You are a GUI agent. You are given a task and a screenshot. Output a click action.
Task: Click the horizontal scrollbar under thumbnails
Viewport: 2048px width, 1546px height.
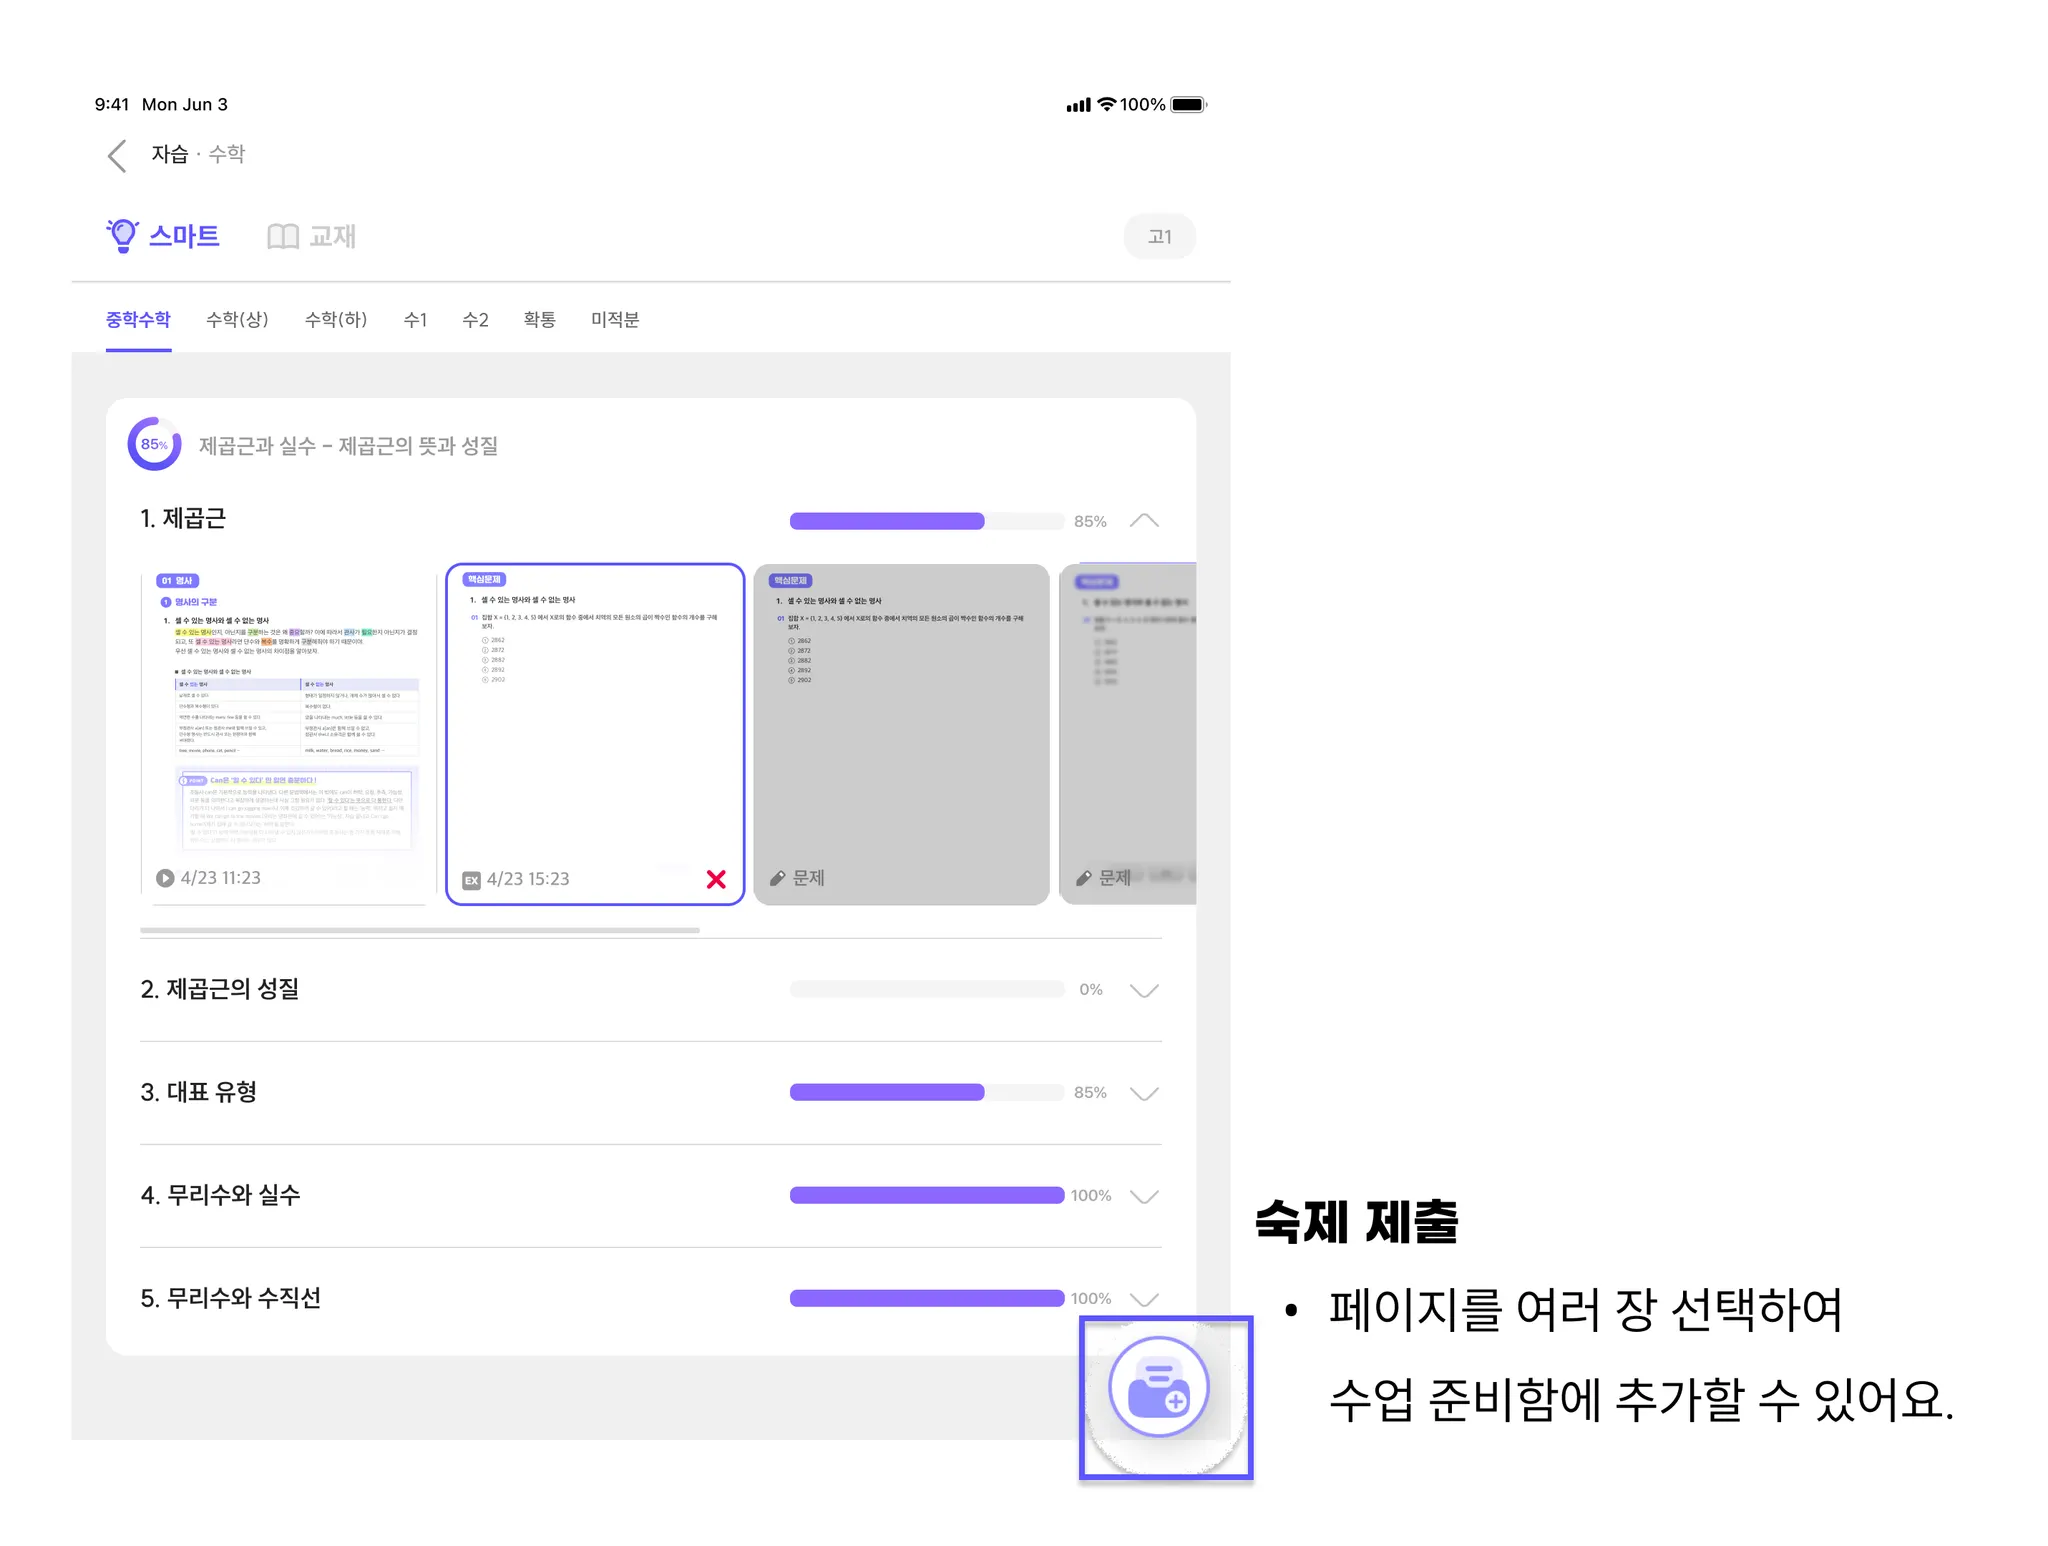420,930
